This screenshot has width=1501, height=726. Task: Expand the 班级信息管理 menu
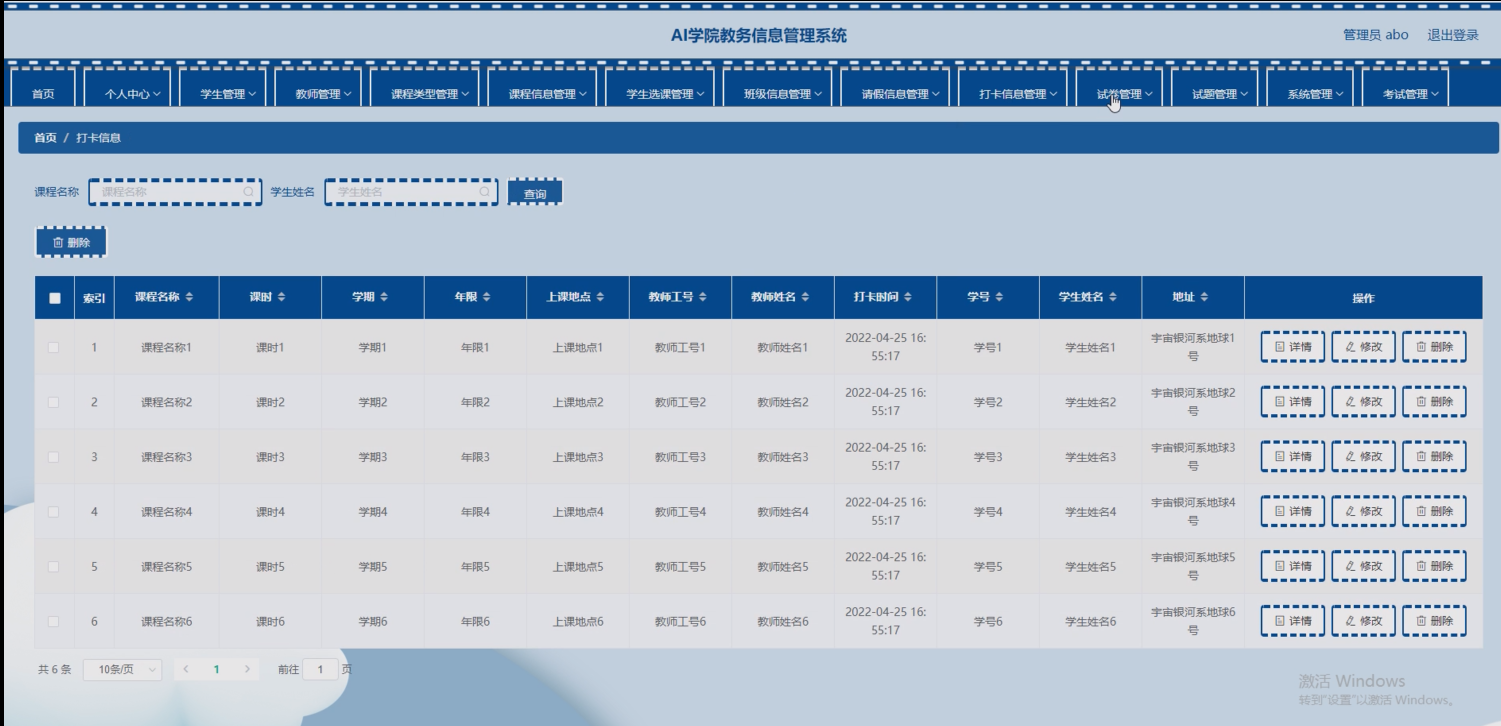pos(778,89)
